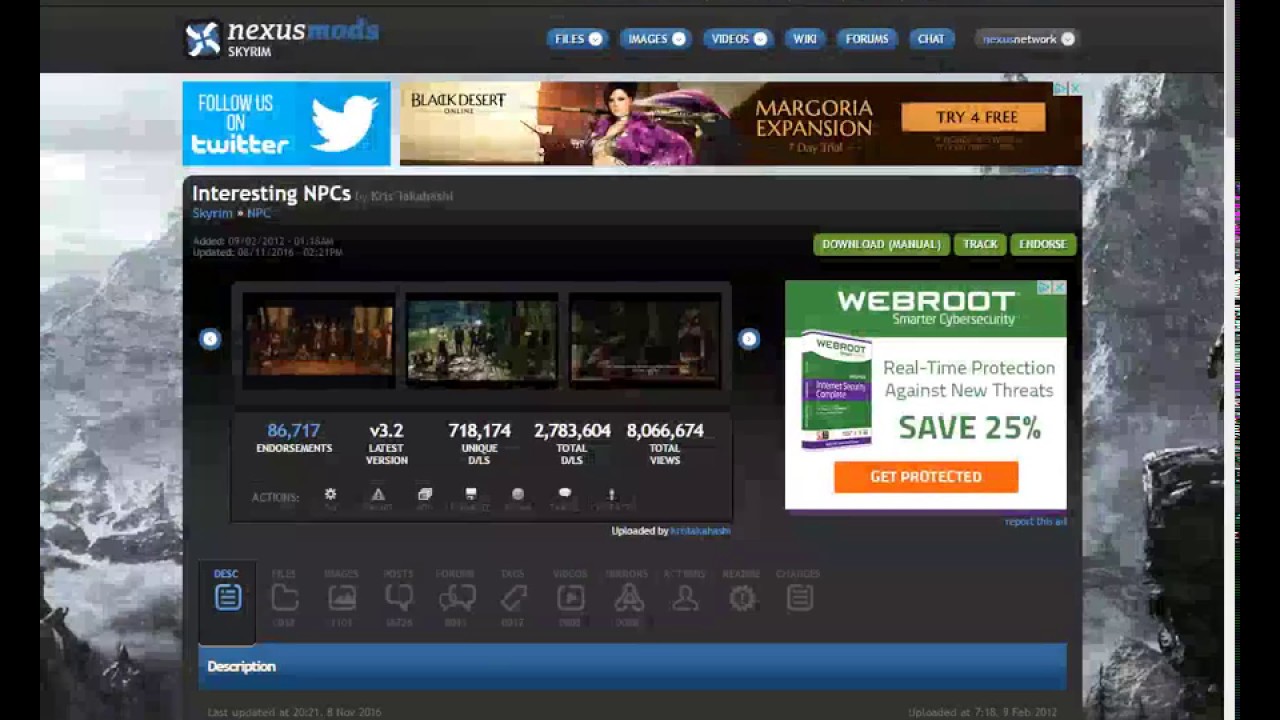The image size is (1280, 720).
Task: Click the round globe action icon
Action: click(x=518, y=495)
